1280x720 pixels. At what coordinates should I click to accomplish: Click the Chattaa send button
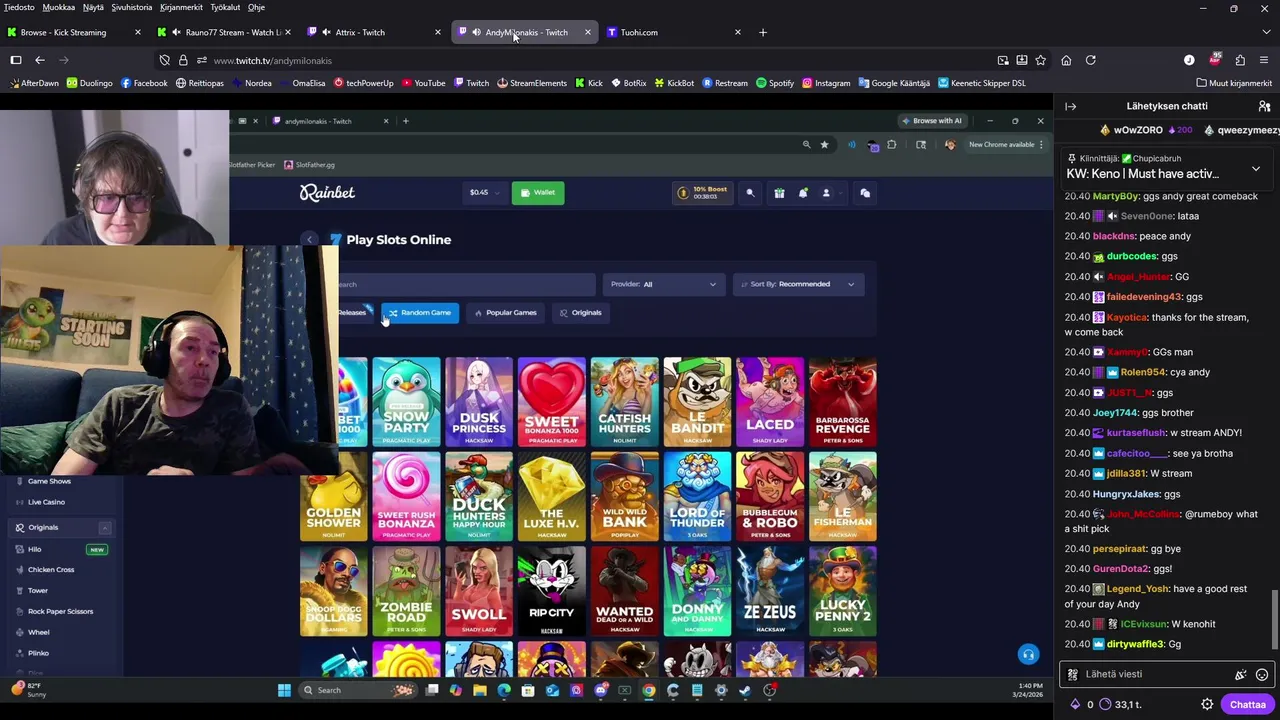click(1247, 704)
